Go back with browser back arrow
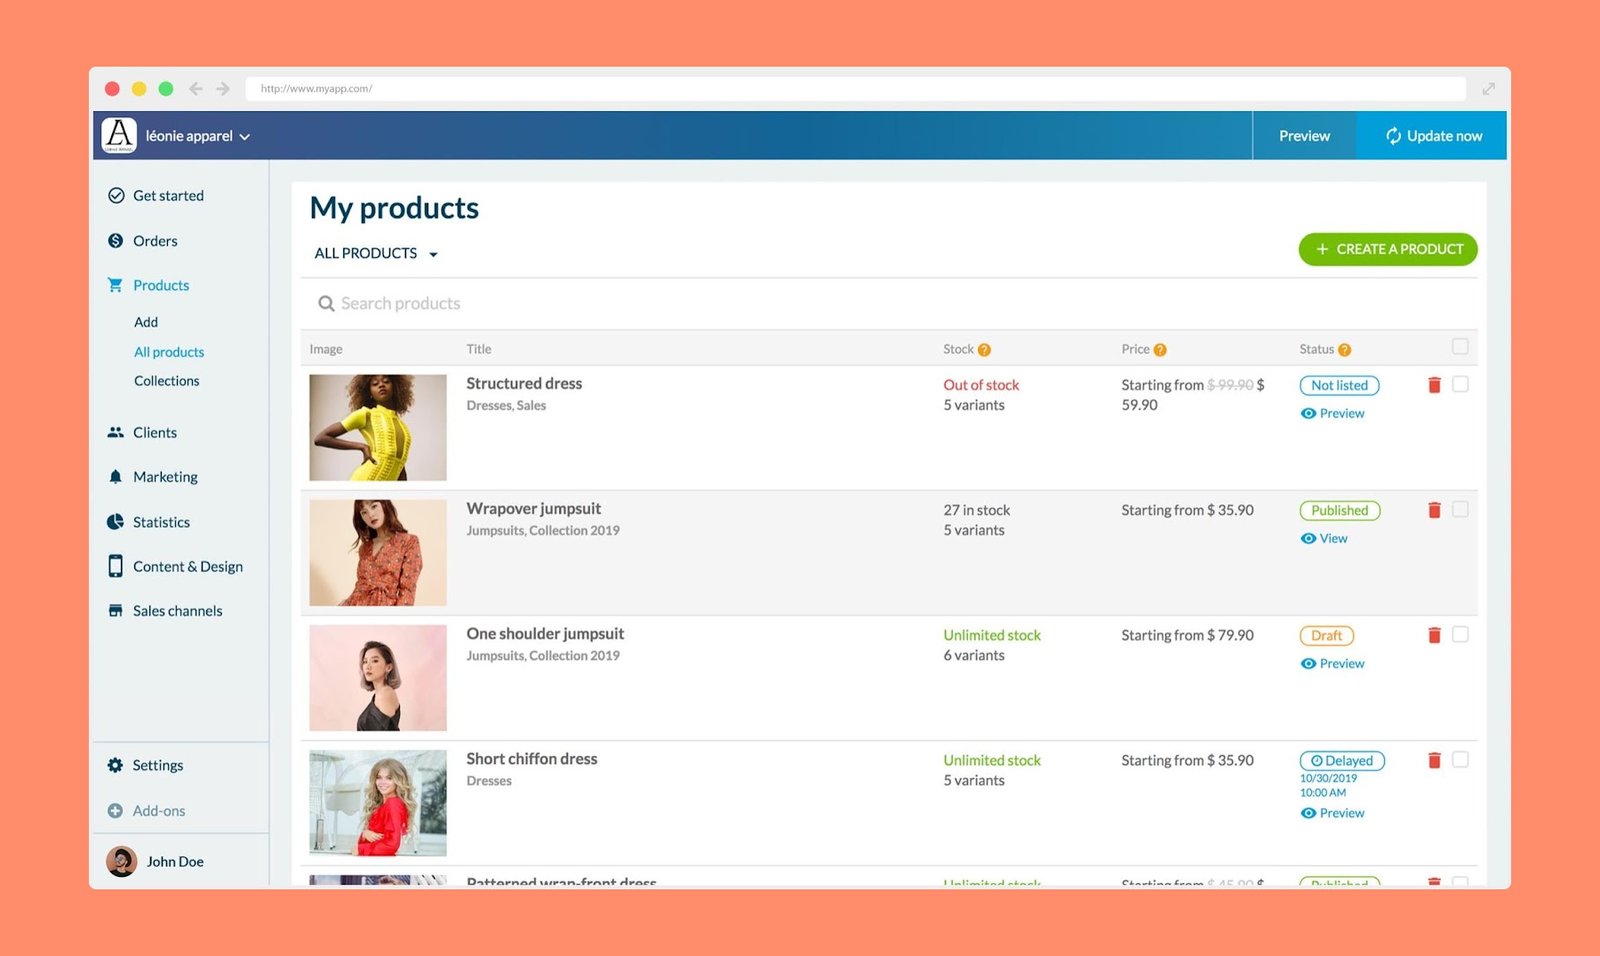The width and height of the screenshot is (1600, 956). tap(196, 89)
